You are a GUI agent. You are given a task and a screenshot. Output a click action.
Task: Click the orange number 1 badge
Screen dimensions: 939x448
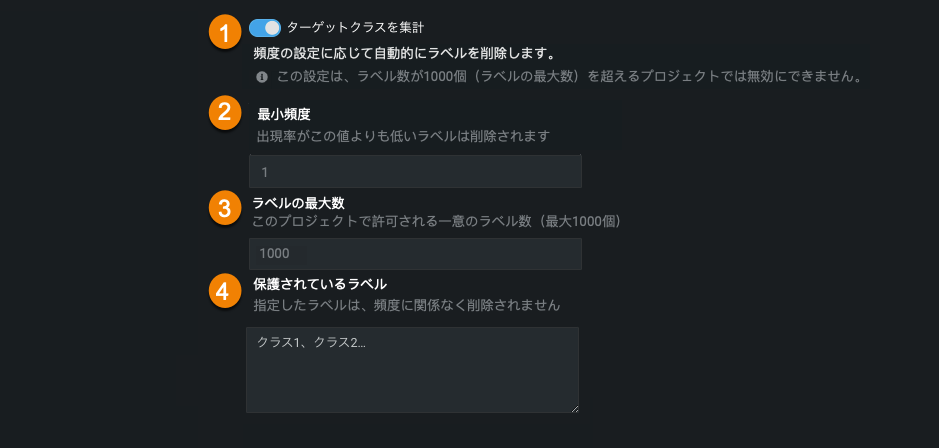tap(225, 32)
